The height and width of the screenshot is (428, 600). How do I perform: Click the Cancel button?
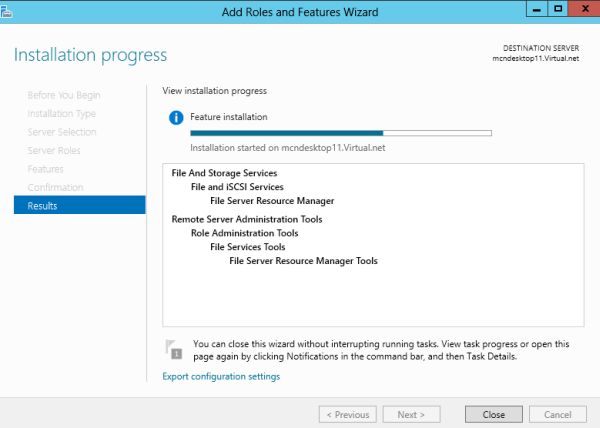[558, 415]
